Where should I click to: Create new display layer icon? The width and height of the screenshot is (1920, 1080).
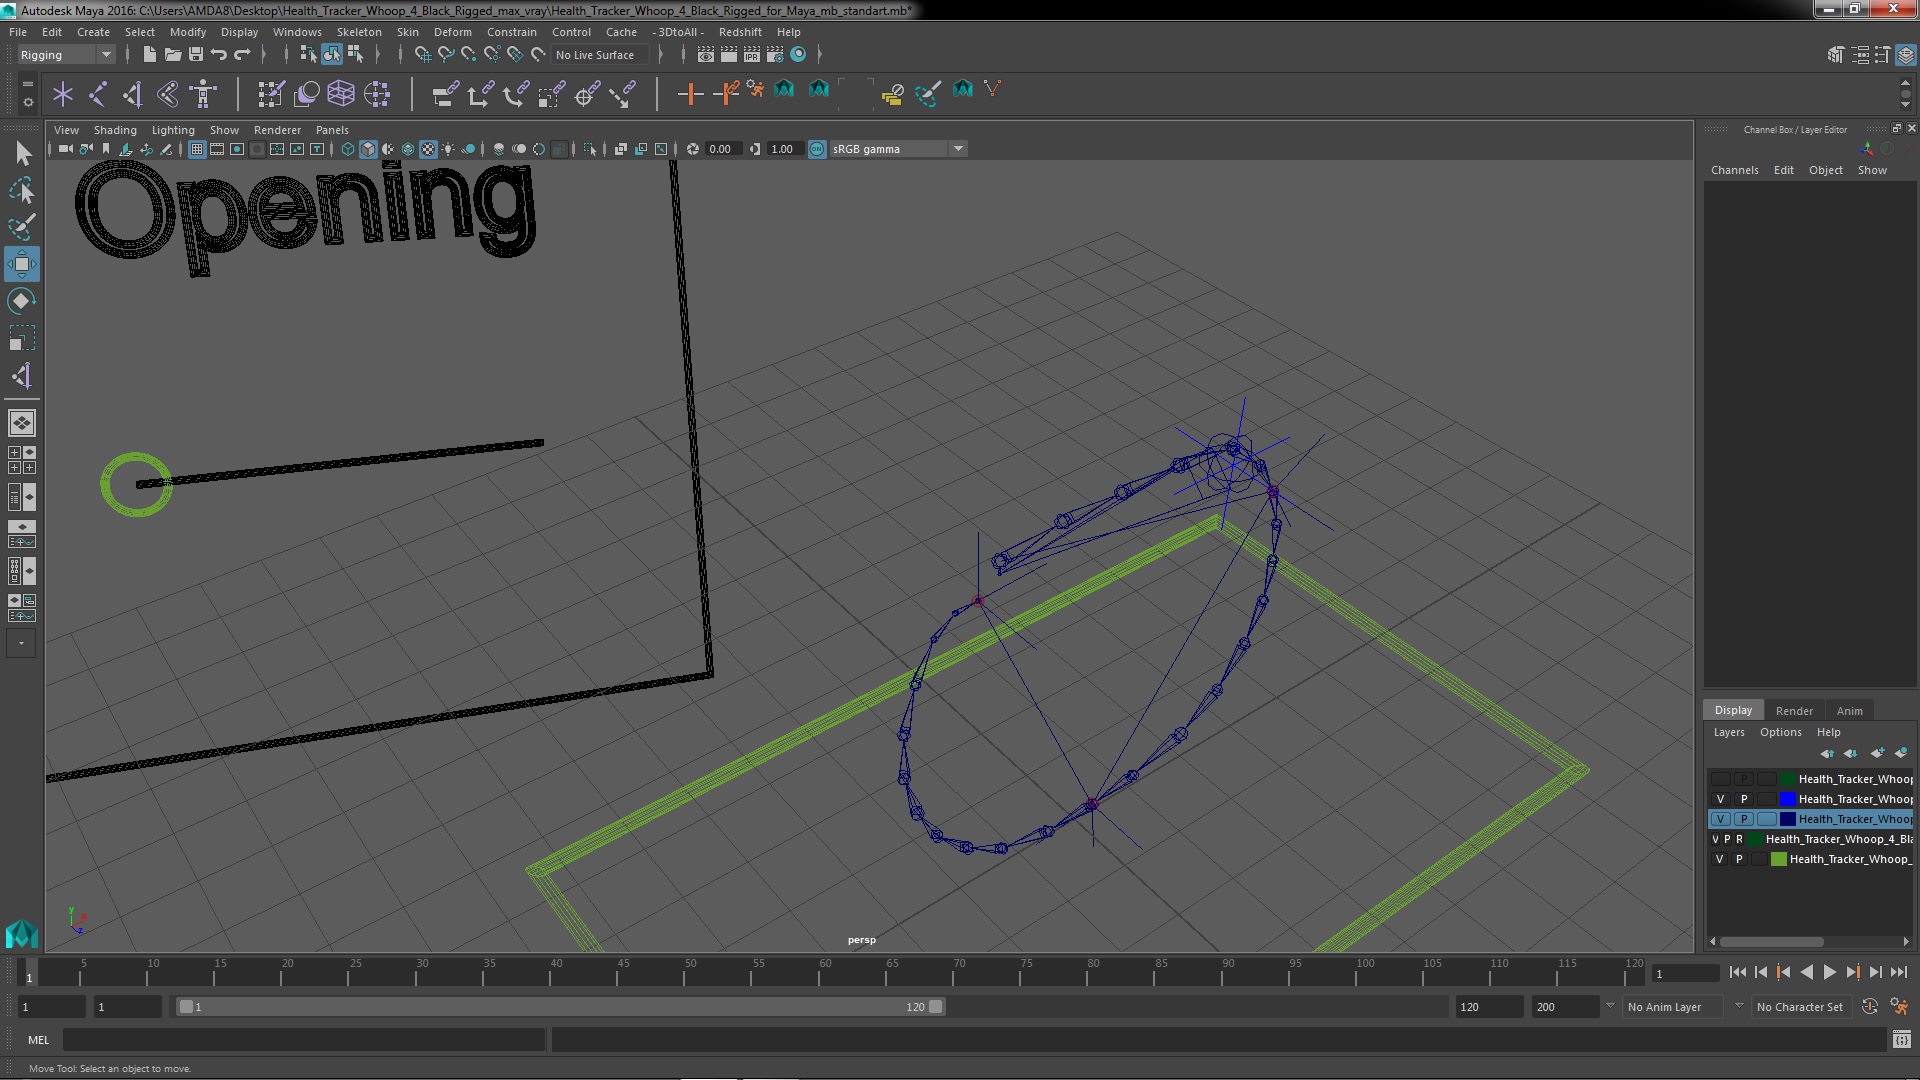1877,753
